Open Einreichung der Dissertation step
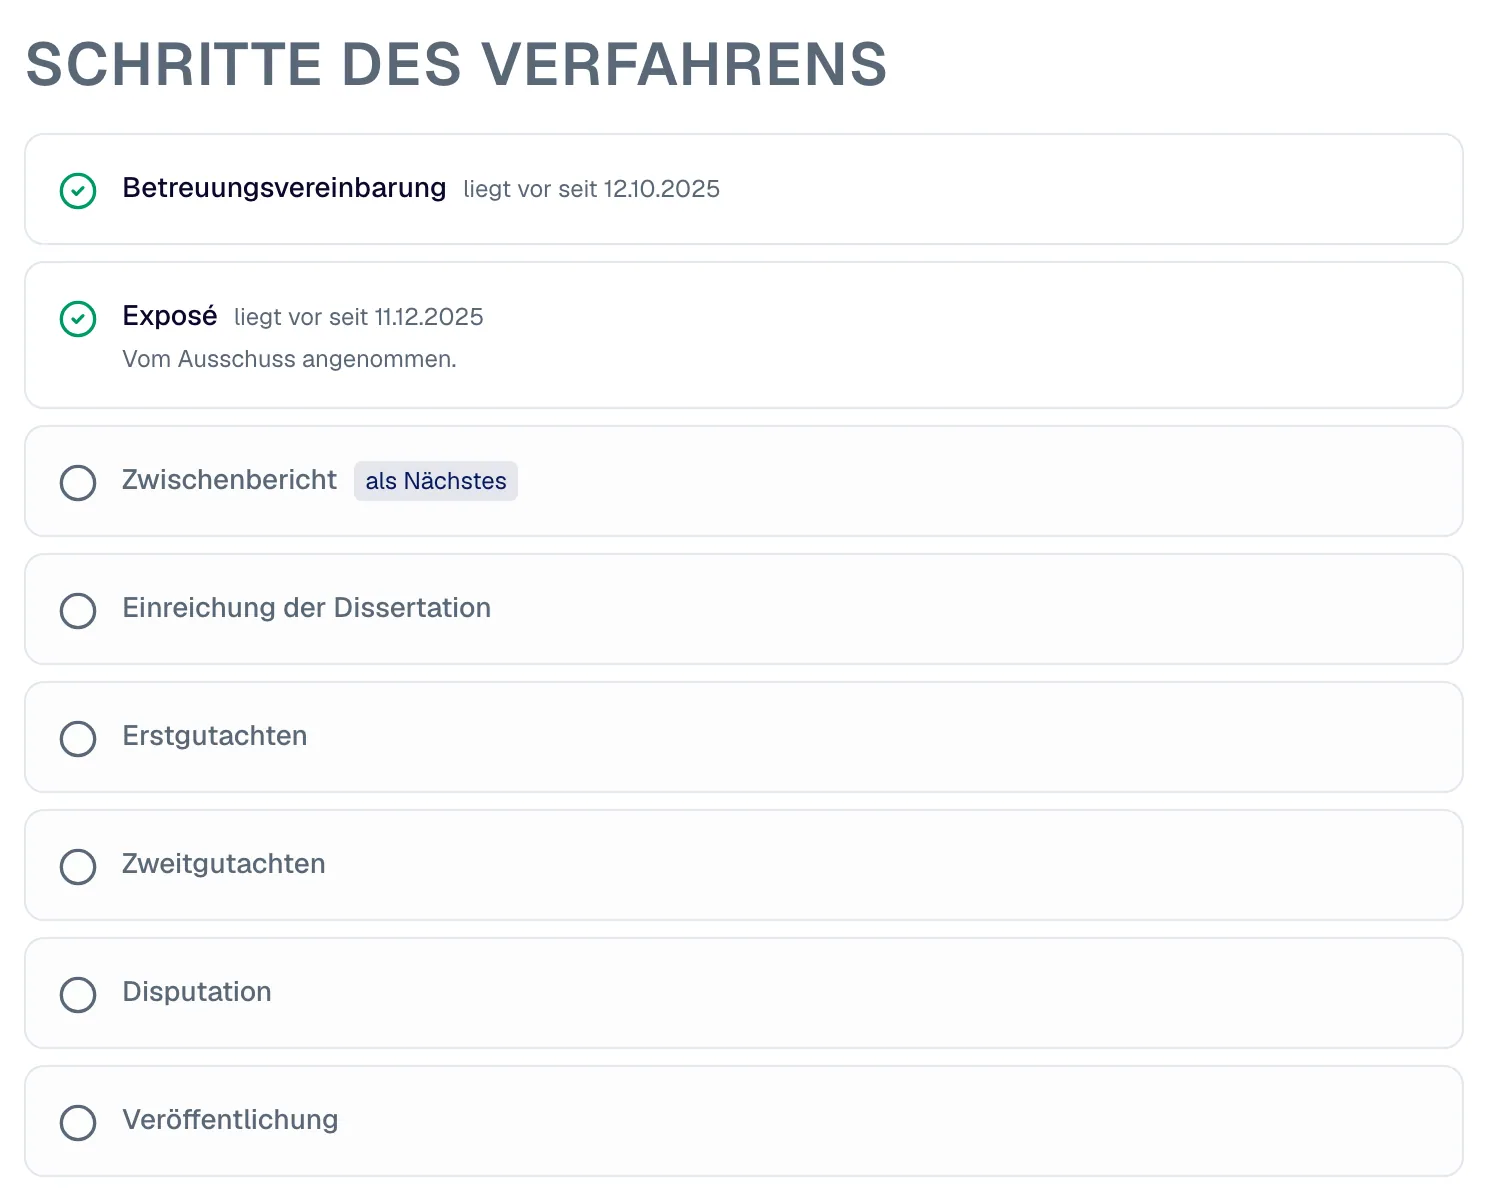The width and height of the screenshot is (1488, 1200). (x=306, y=608)
